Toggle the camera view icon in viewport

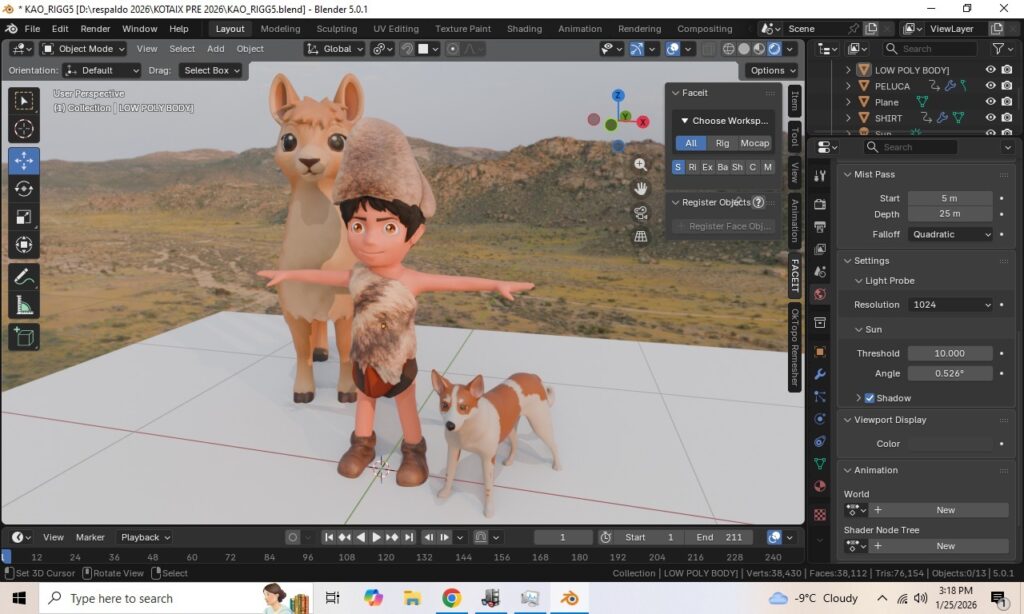(641, 213)
